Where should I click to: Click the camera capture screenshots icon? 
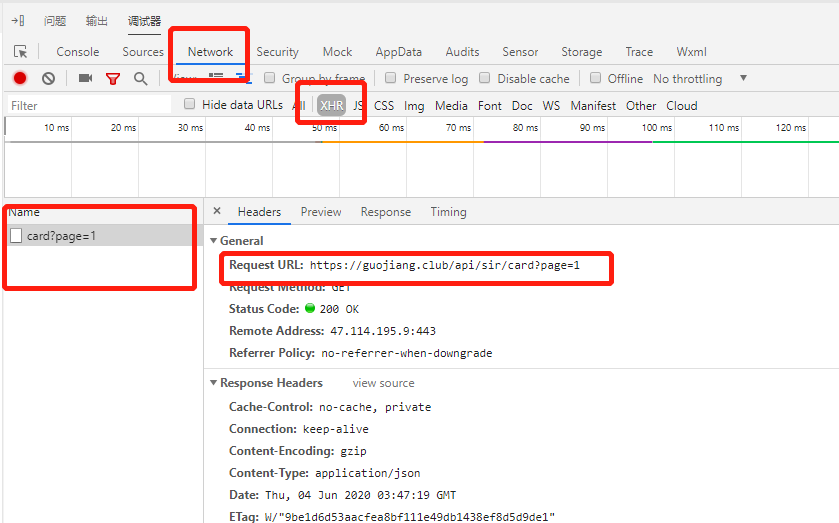[86, 78]
